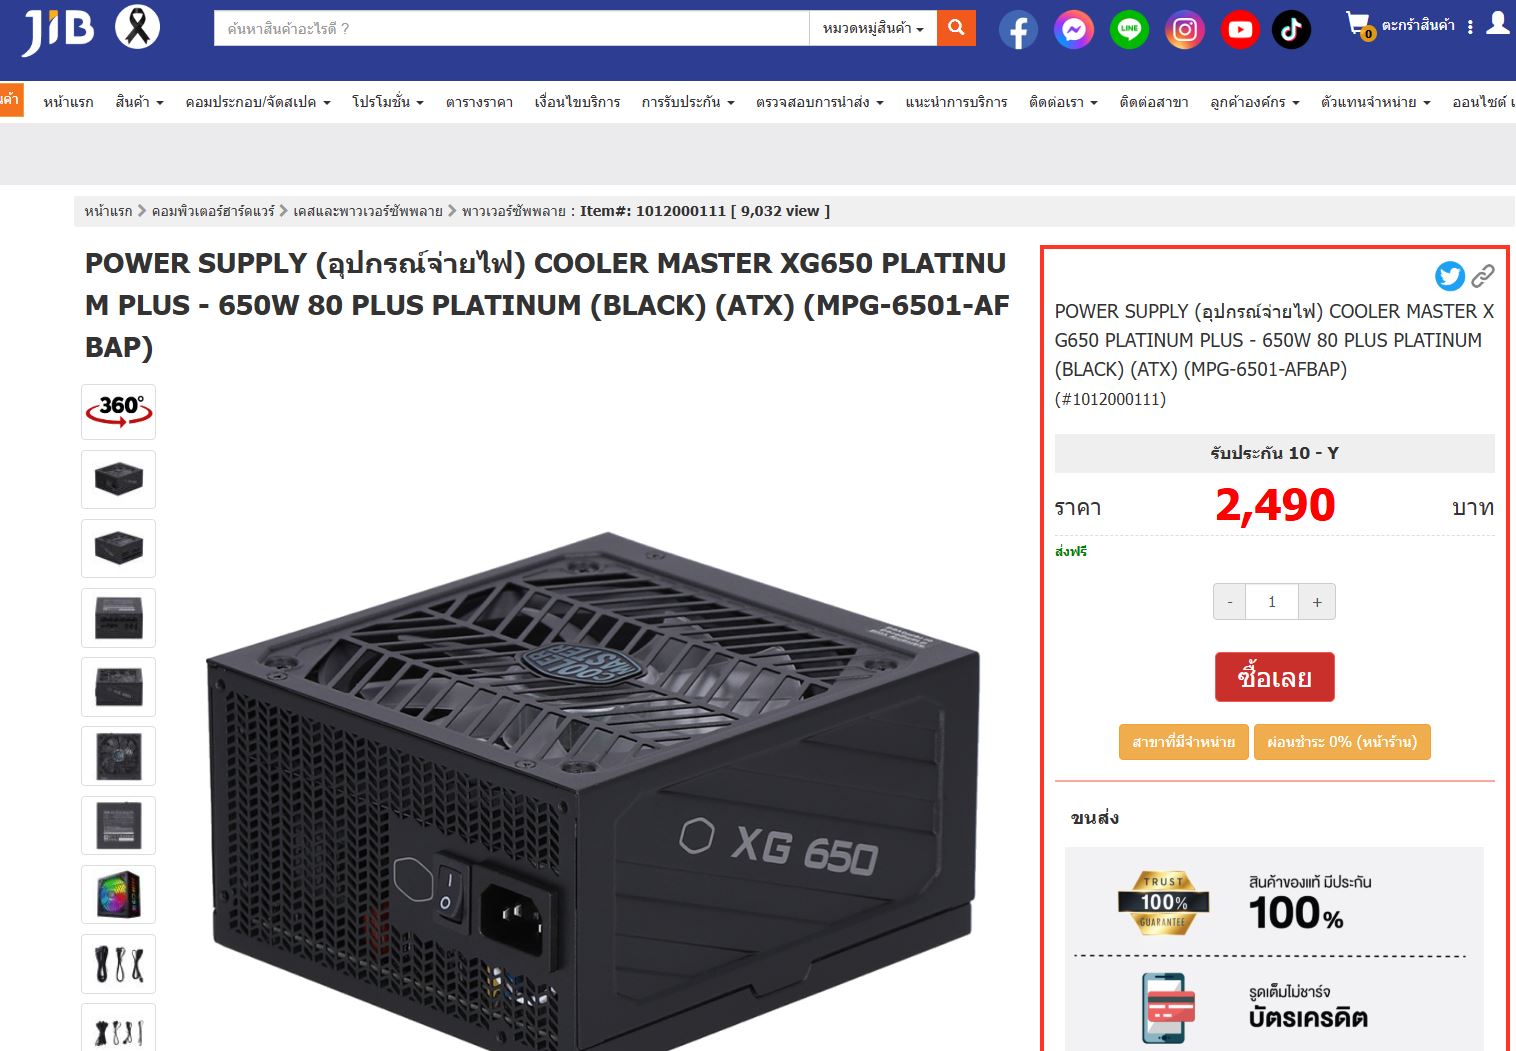Open the LINE contact icon

(x=1129, y=30)
